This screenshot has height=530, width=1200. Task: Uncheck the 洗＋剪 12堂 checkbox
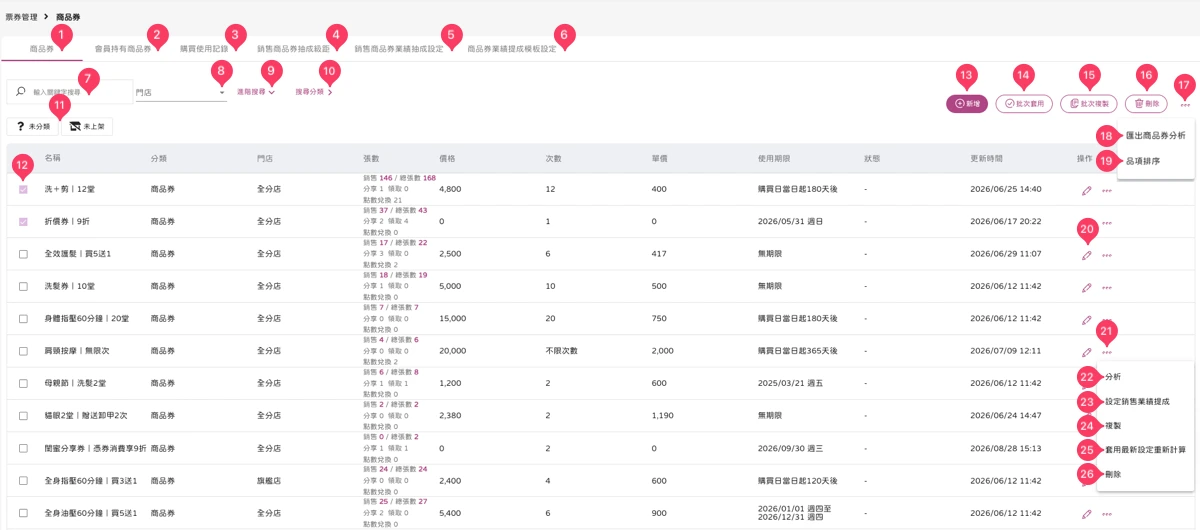click(23, 189)
